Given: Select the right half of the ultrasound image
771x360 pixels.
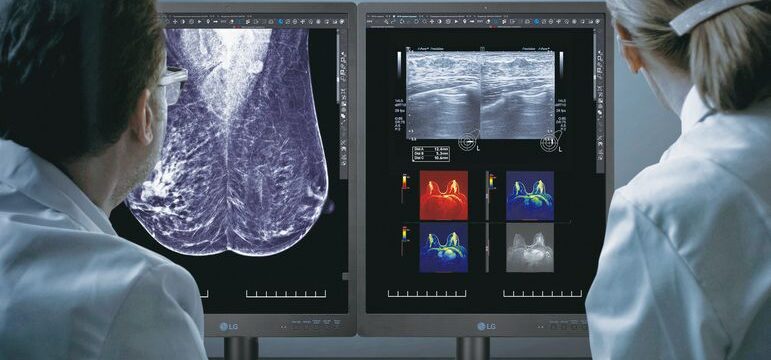Looking at the screenshot, I should pyautogui.click(x=517, y=94).
